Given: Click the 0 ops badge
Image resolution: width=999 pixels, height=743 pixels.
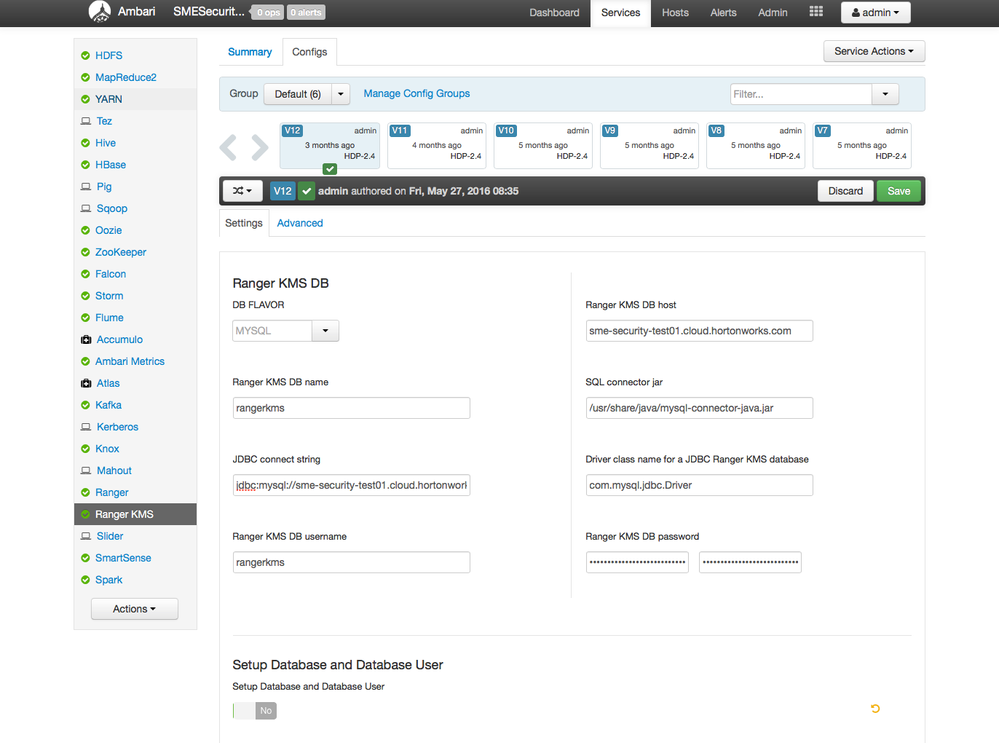Looking at the screenshot, I should coord(268,12).
